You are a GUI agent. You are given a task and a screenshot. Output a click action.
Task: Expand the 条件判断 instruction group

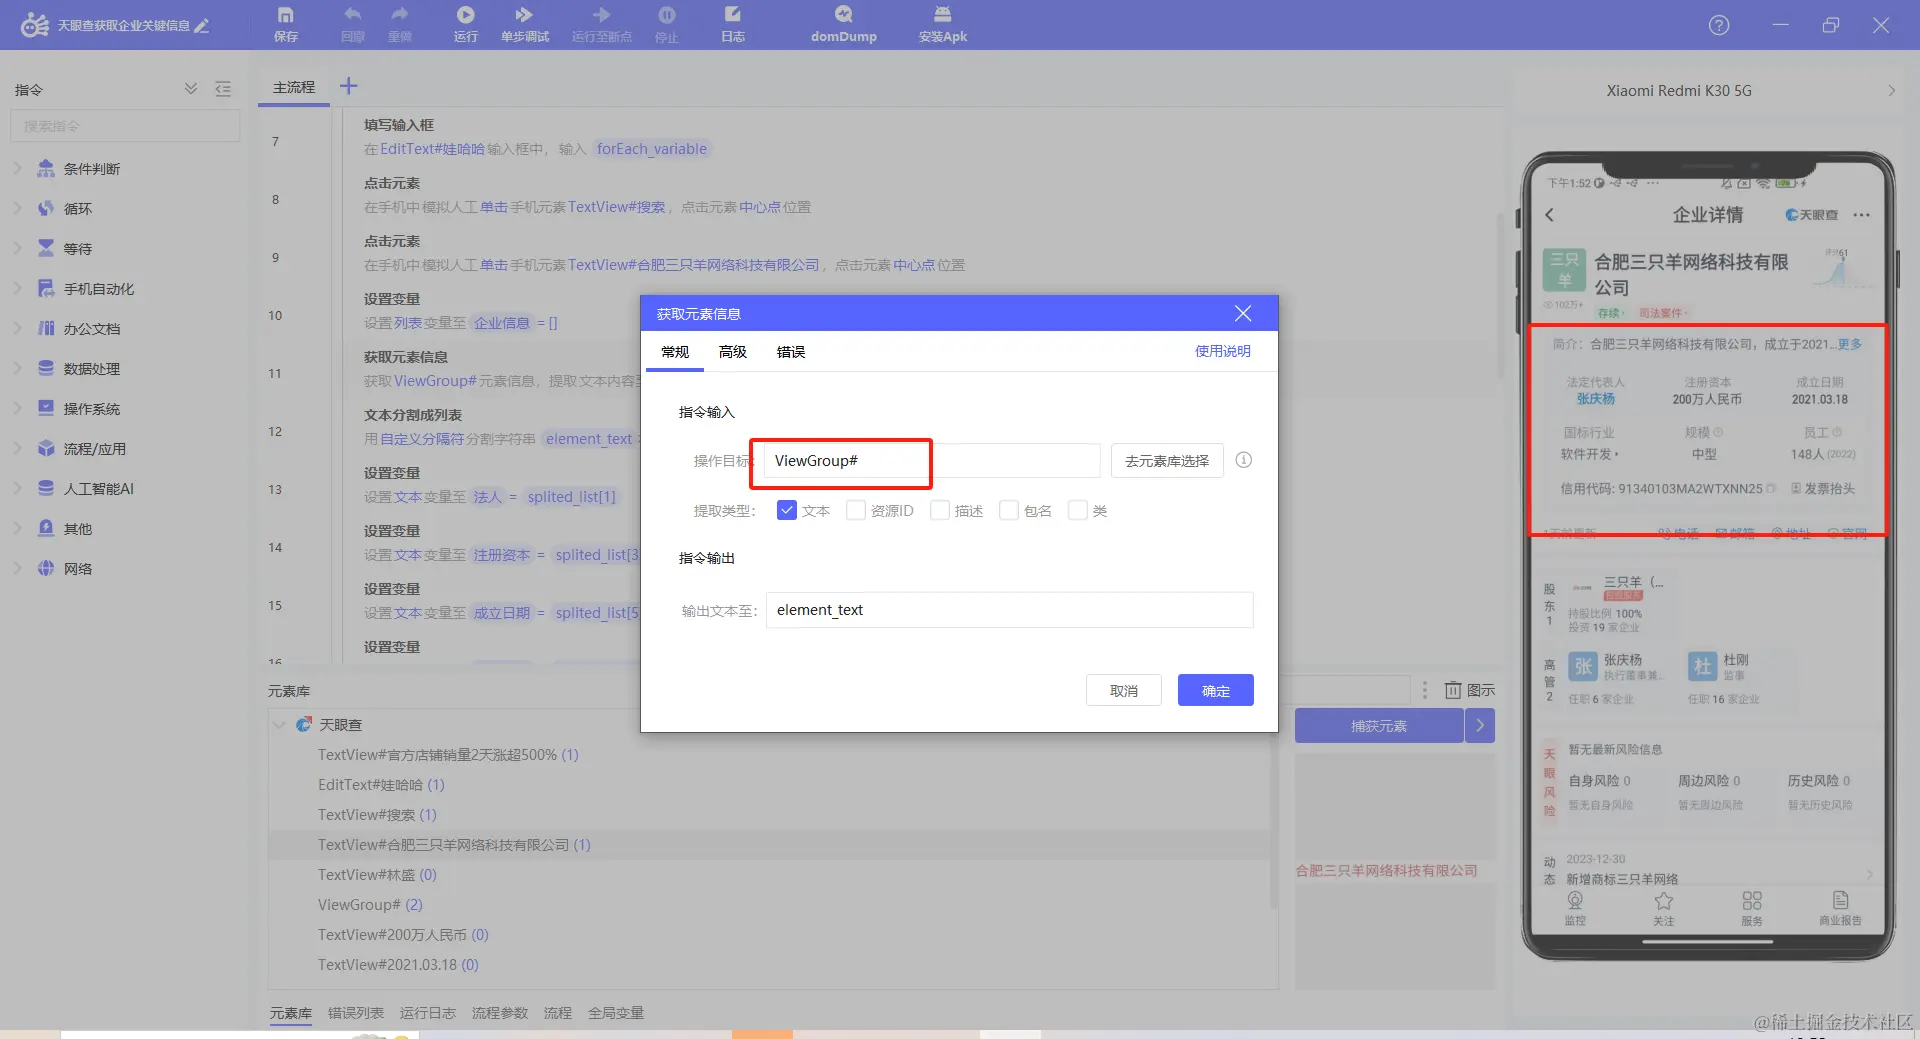17,168
